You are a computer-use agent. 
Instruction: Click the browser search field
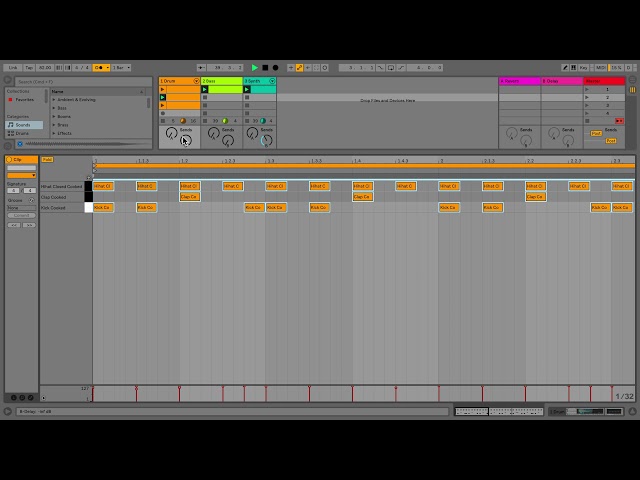pos(83,81)
